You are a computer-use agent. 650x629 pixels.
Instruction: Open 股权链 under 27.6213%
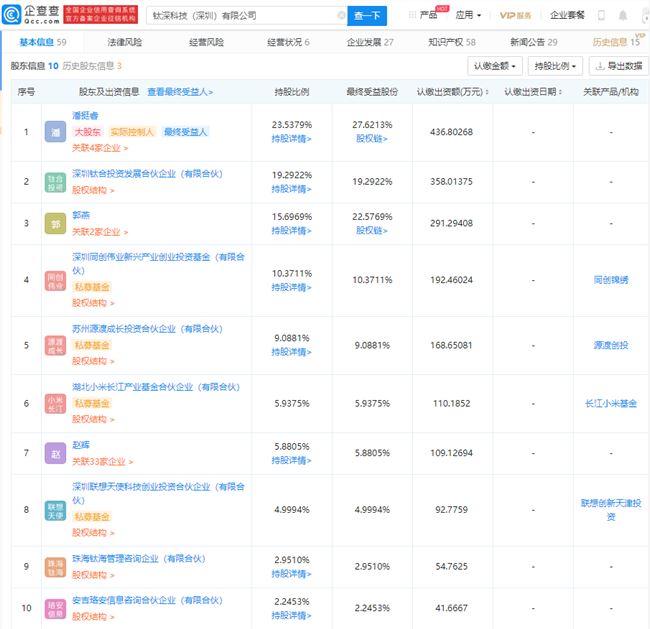click(x=372, y=139)
